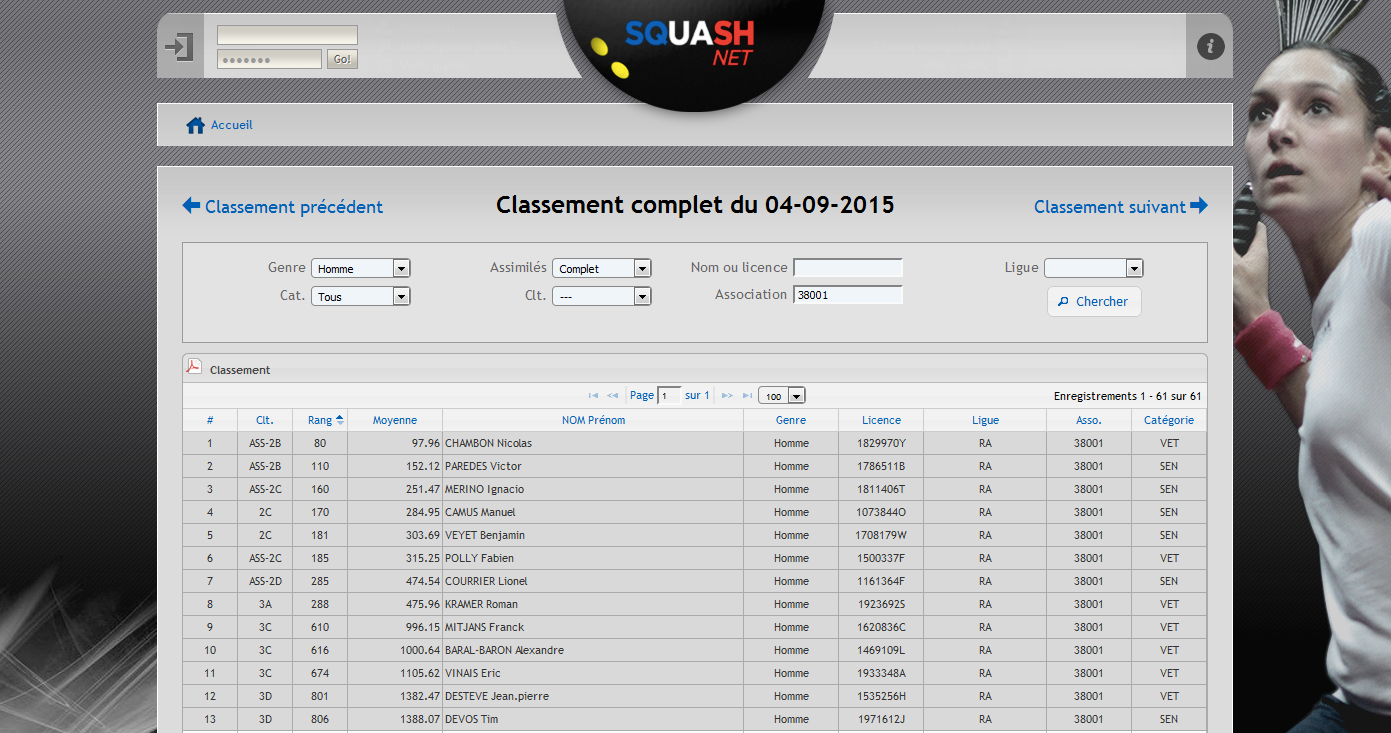Open Classement suivant link

[1110, 207]
